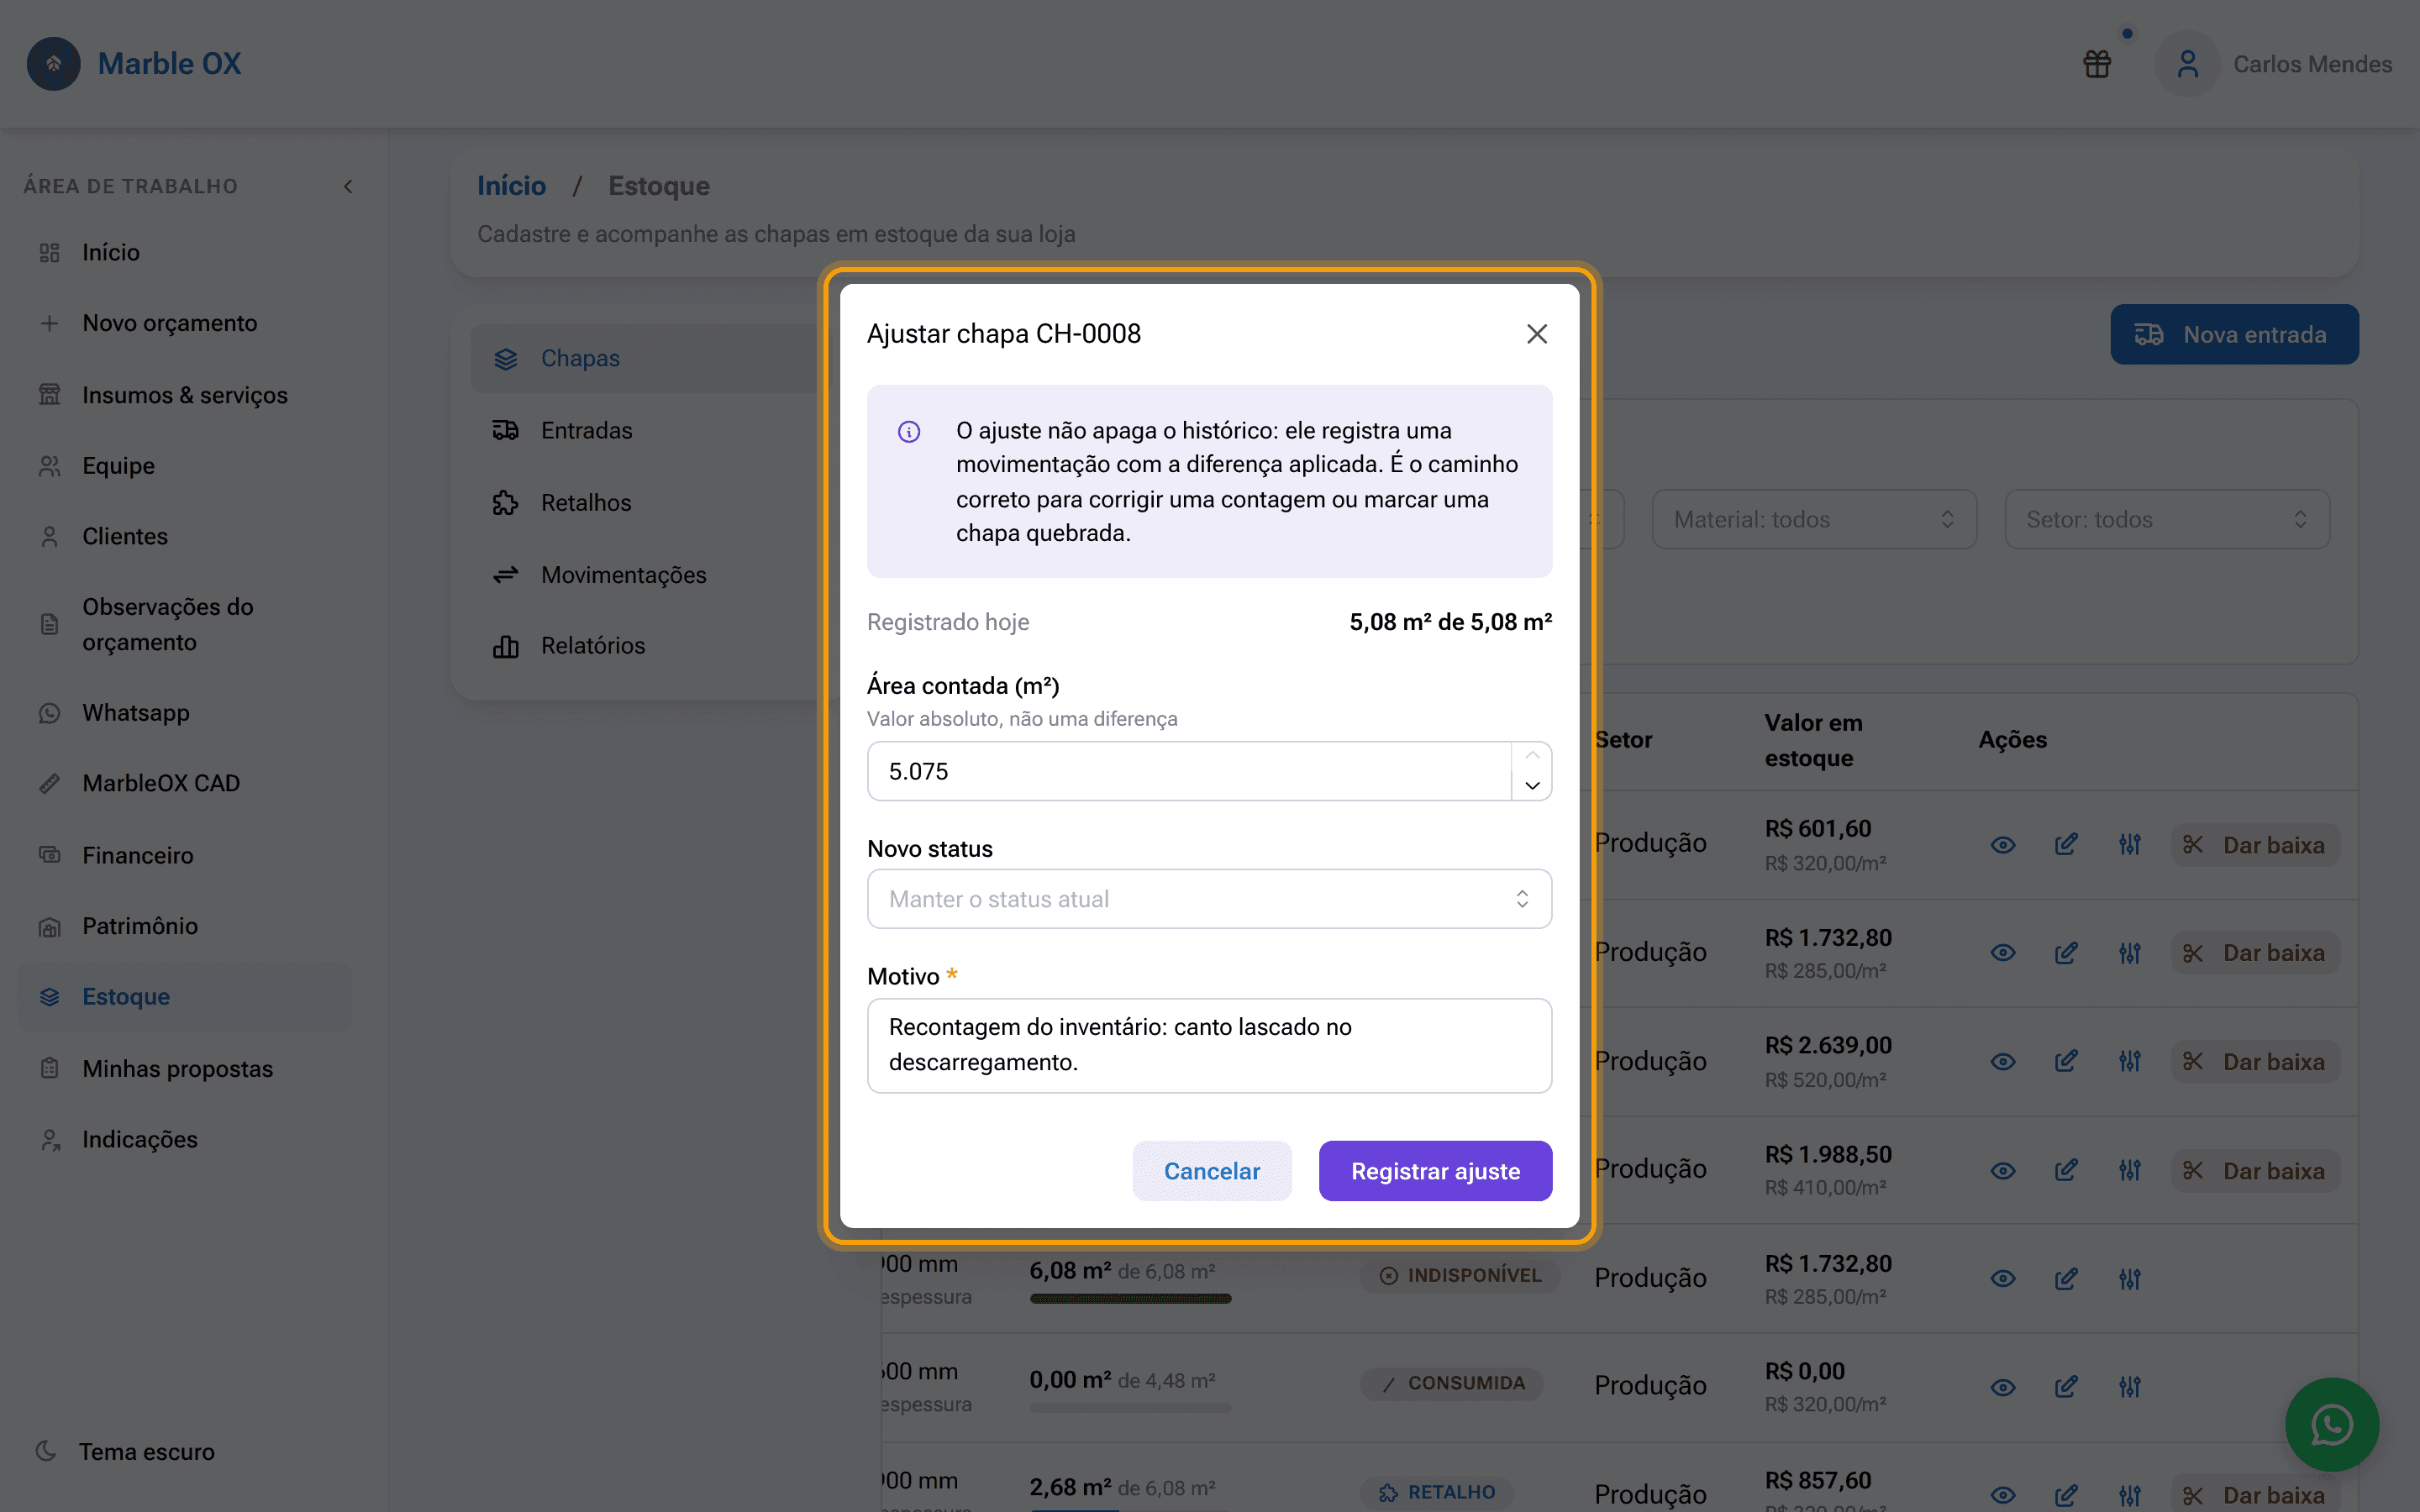Click the 0,00 m² de 4,48 m² progress bar
The image size is (2420, 1512).
point(1130,1408)
